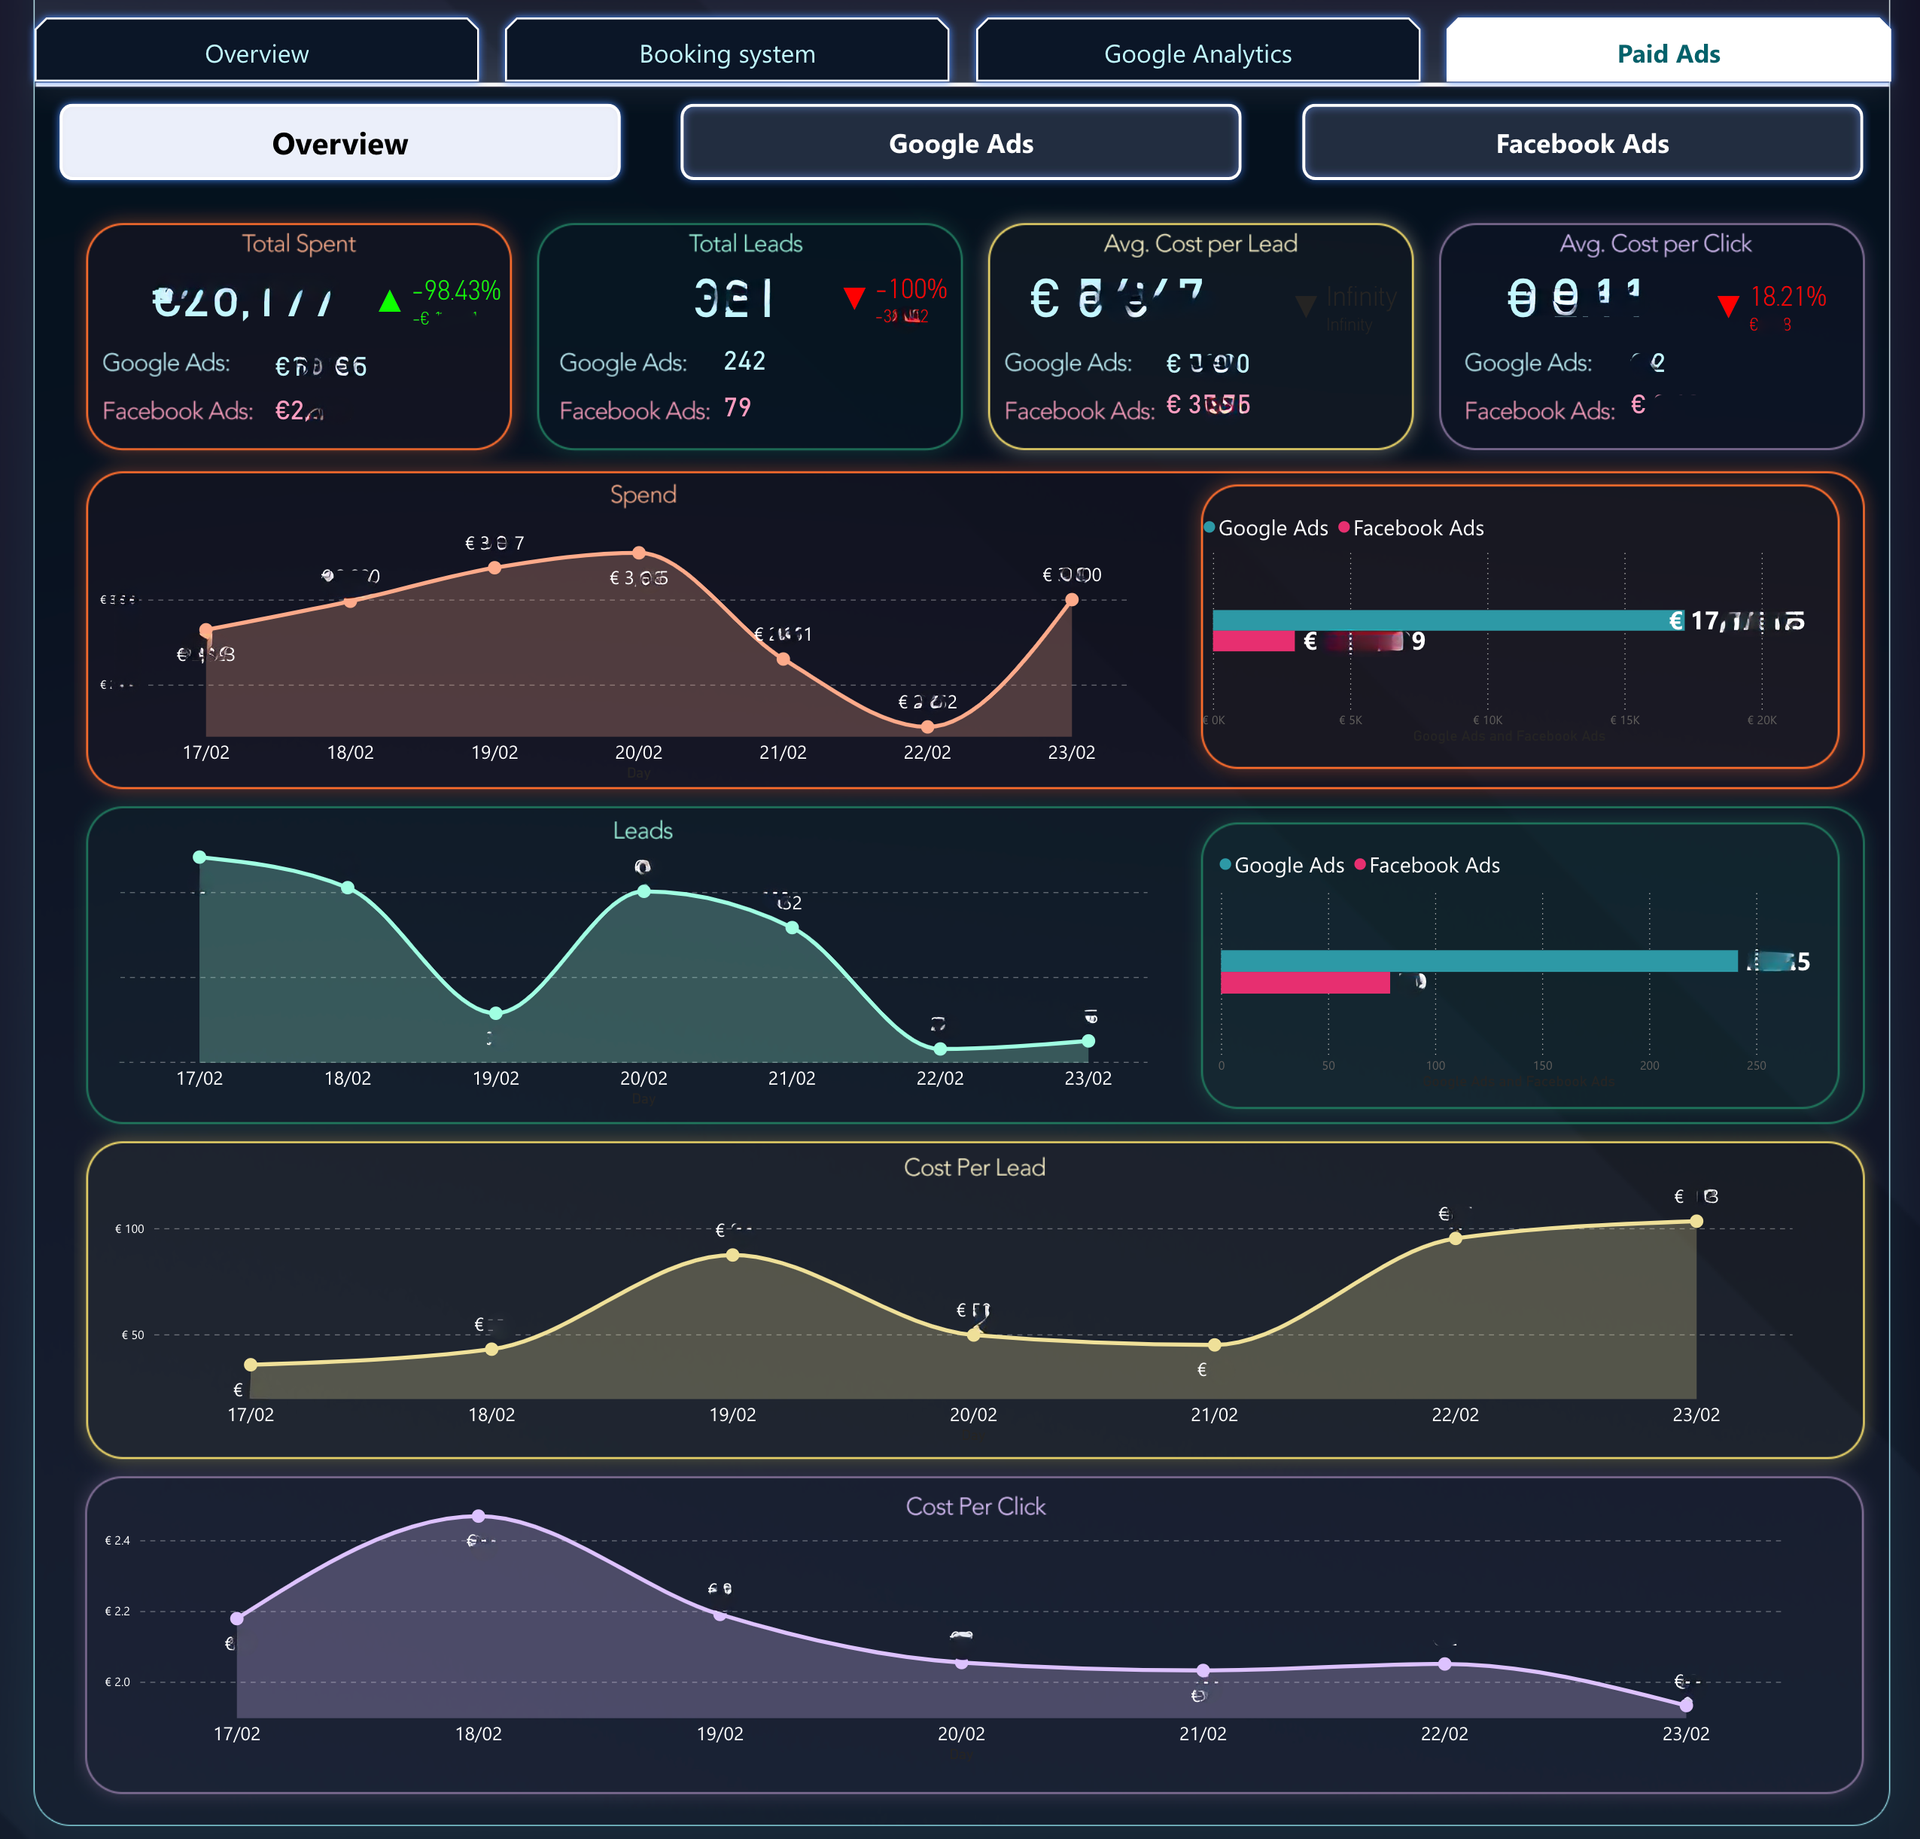The image size is (1920, 1839).
Task: Click the € 2.4 axis label on Cost Per Click
Action: 117,1540
